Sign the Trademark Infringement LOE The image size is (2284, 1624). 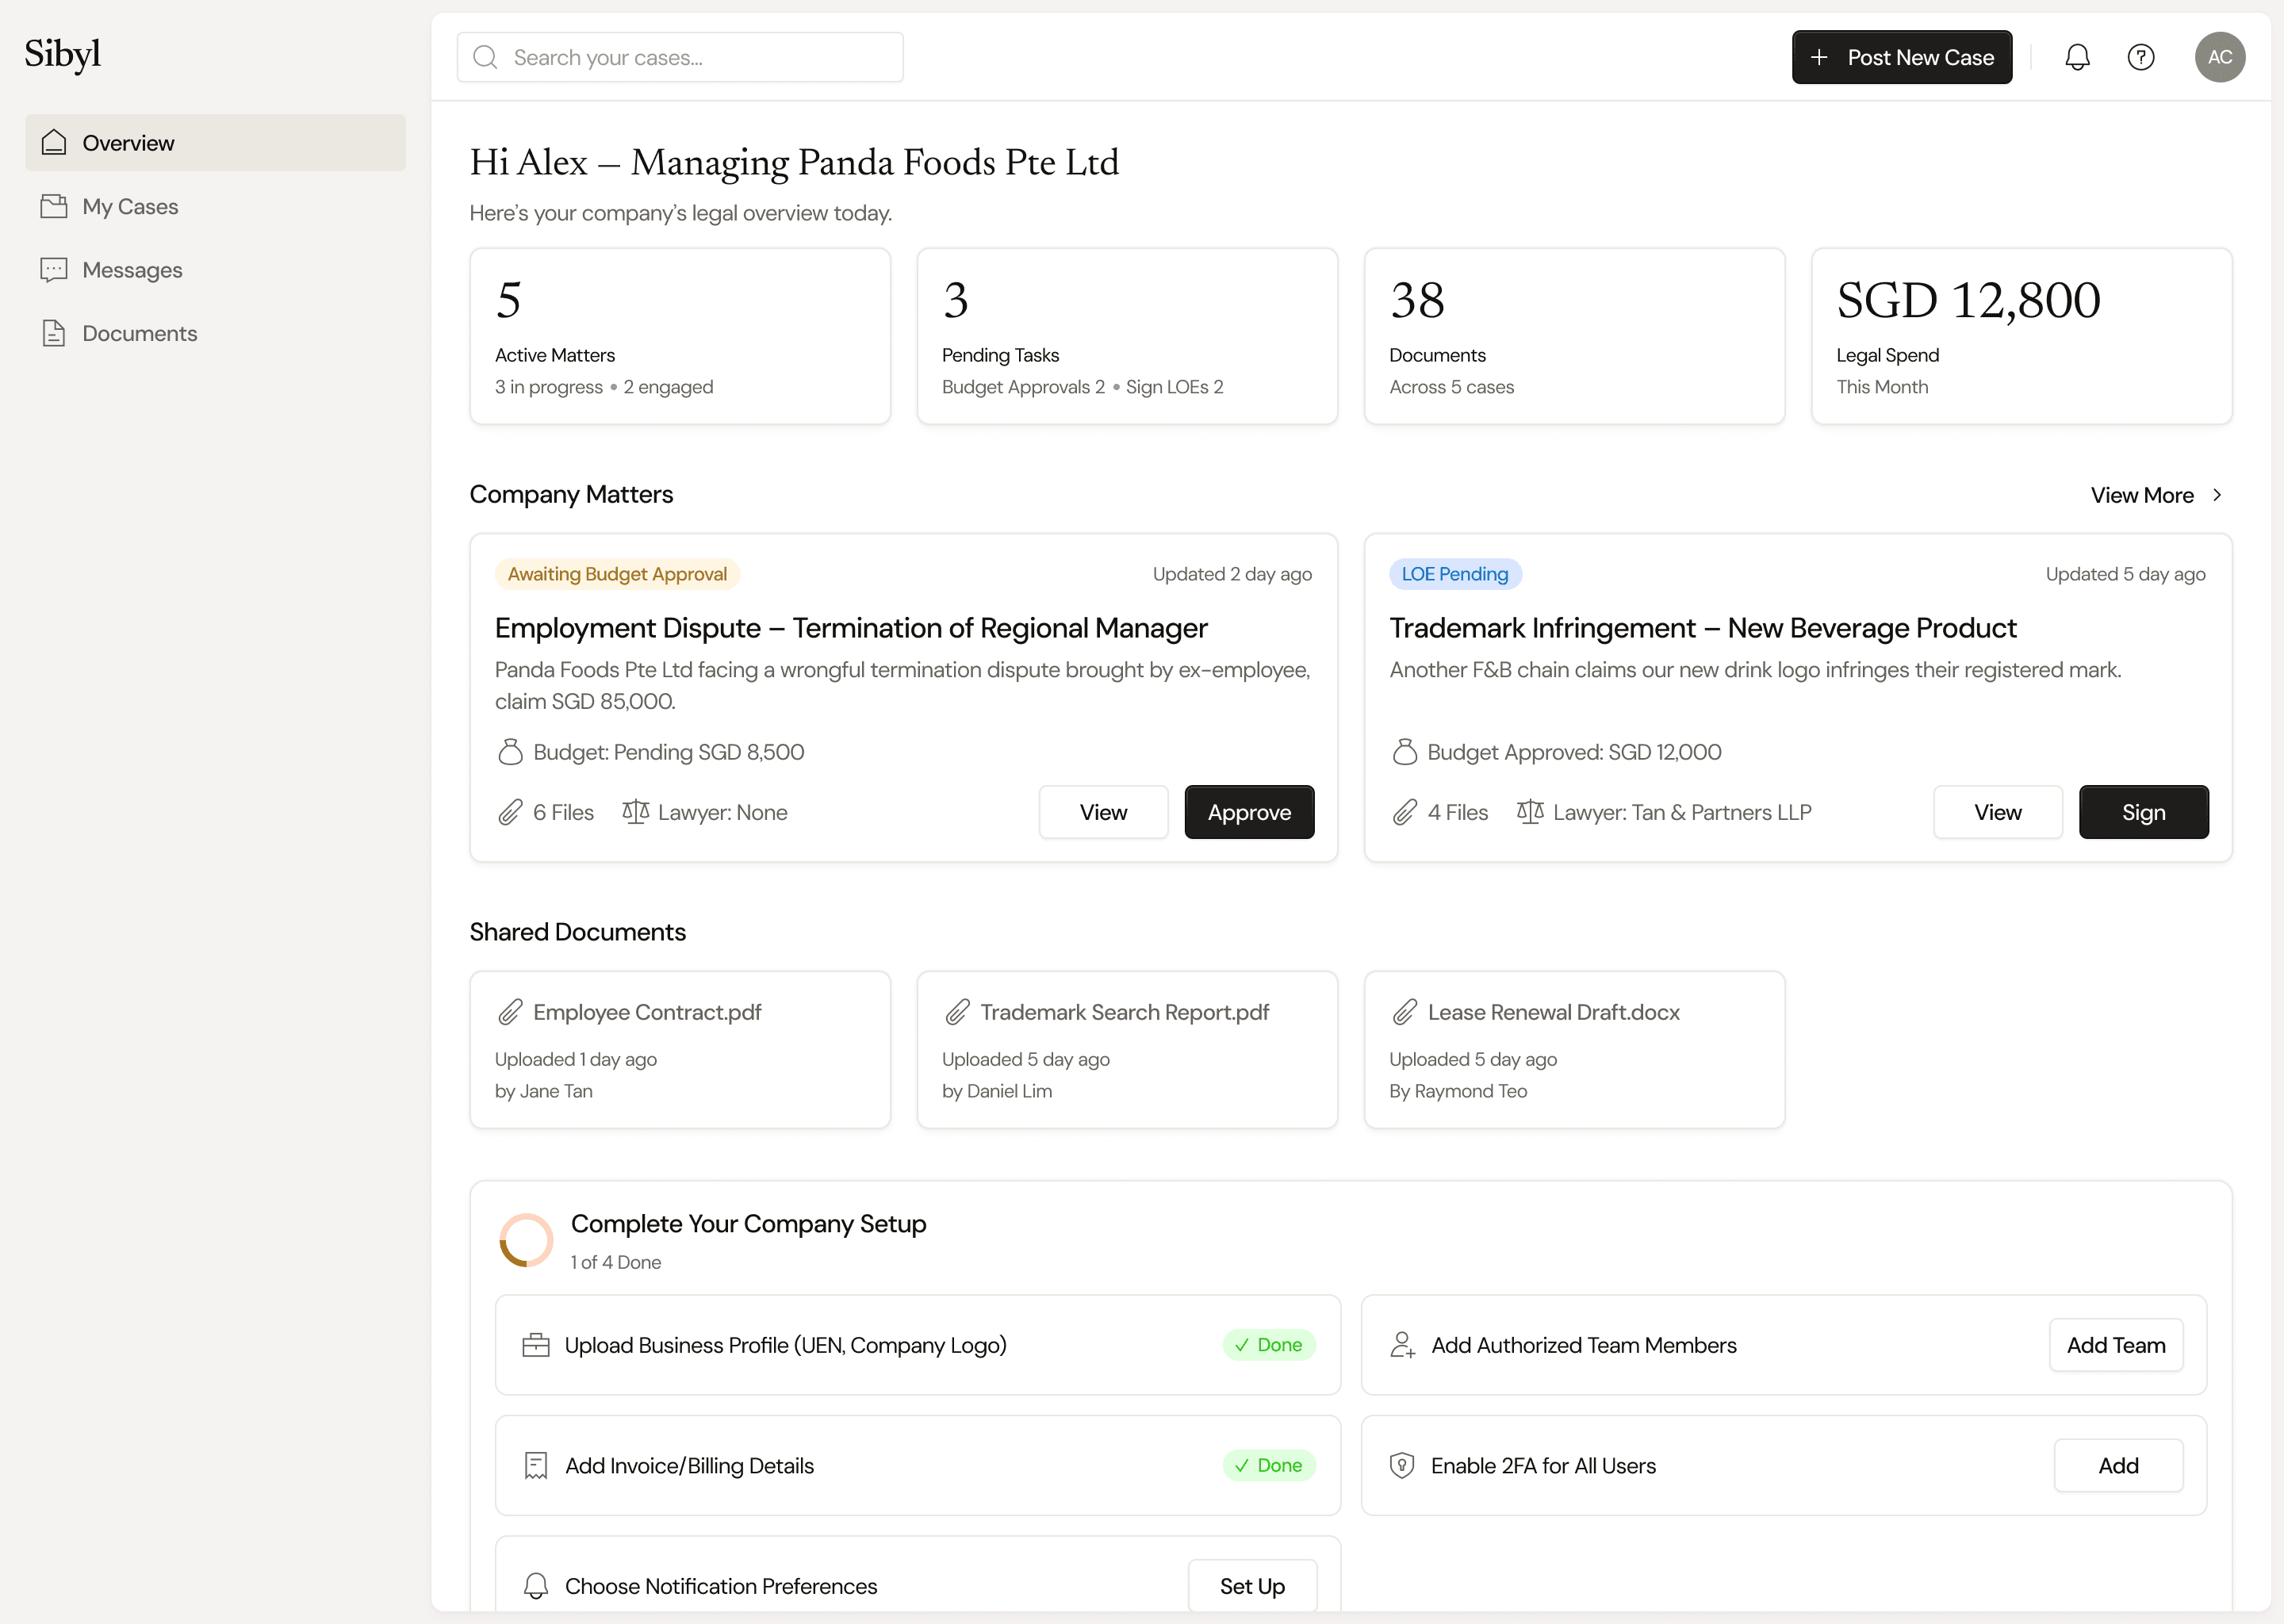pos(2143,812)
